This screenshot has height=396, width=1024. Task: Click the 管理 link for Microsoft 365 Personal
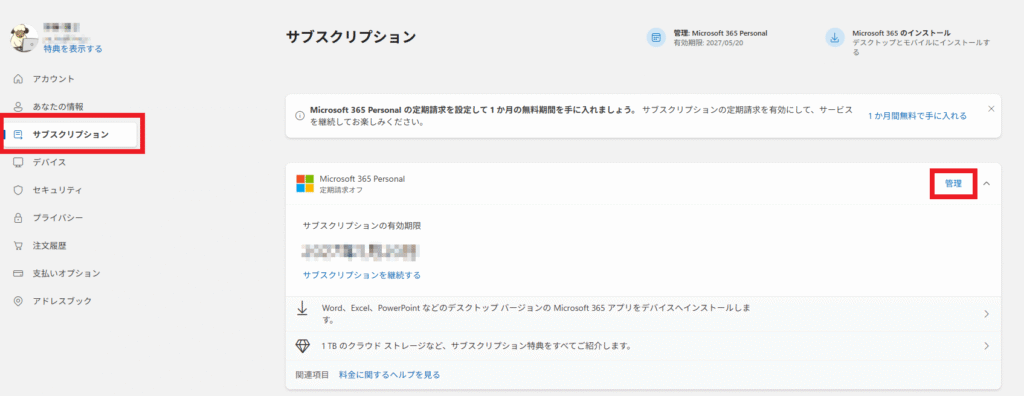click(x=953, y=184)
